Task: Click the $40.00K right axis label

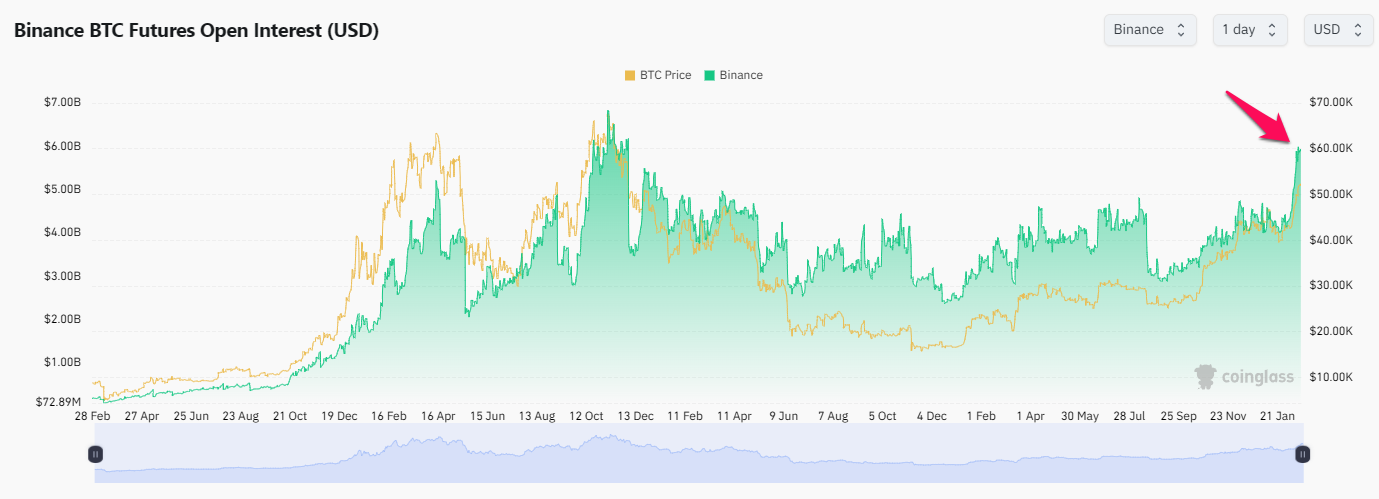Action: [x=1331, y=240]
